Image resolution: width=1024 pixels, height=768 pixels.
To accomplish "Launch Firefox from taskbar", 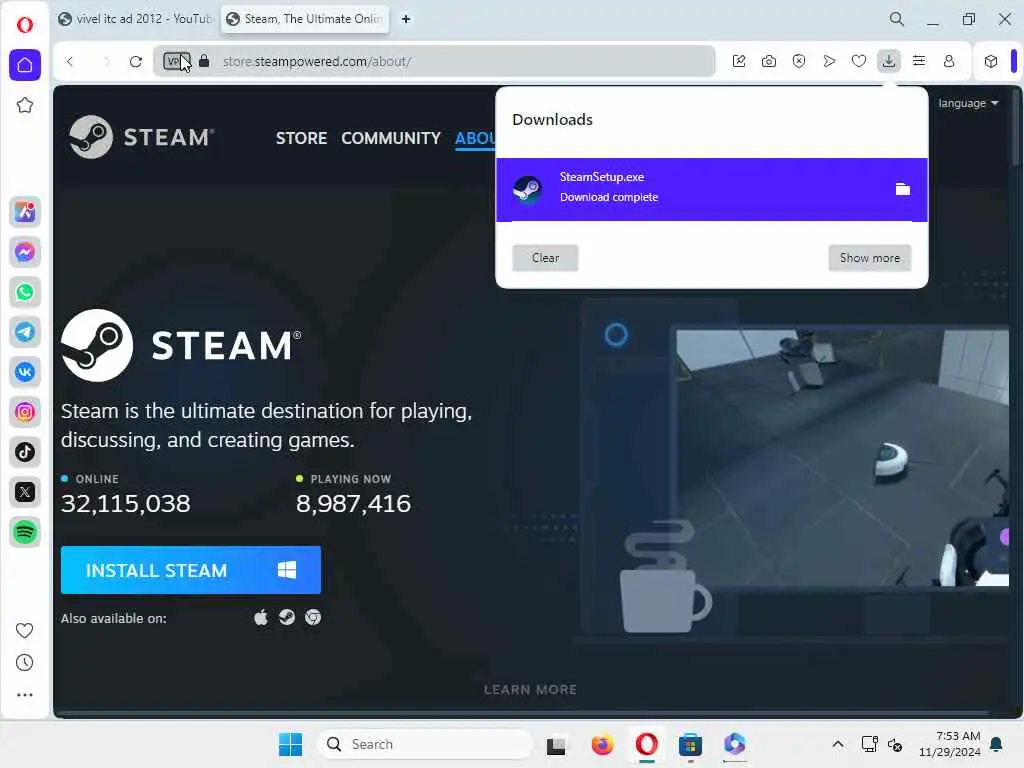I will click(602, 744).
